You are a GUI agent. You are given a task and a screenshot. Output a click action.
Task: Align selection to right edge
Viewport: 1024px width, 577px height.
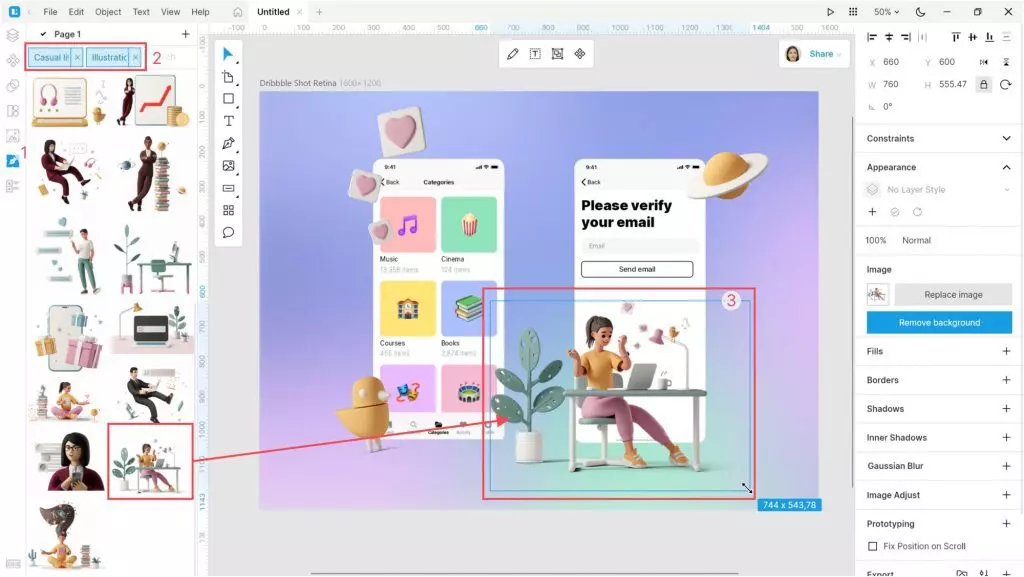[906, 37]
